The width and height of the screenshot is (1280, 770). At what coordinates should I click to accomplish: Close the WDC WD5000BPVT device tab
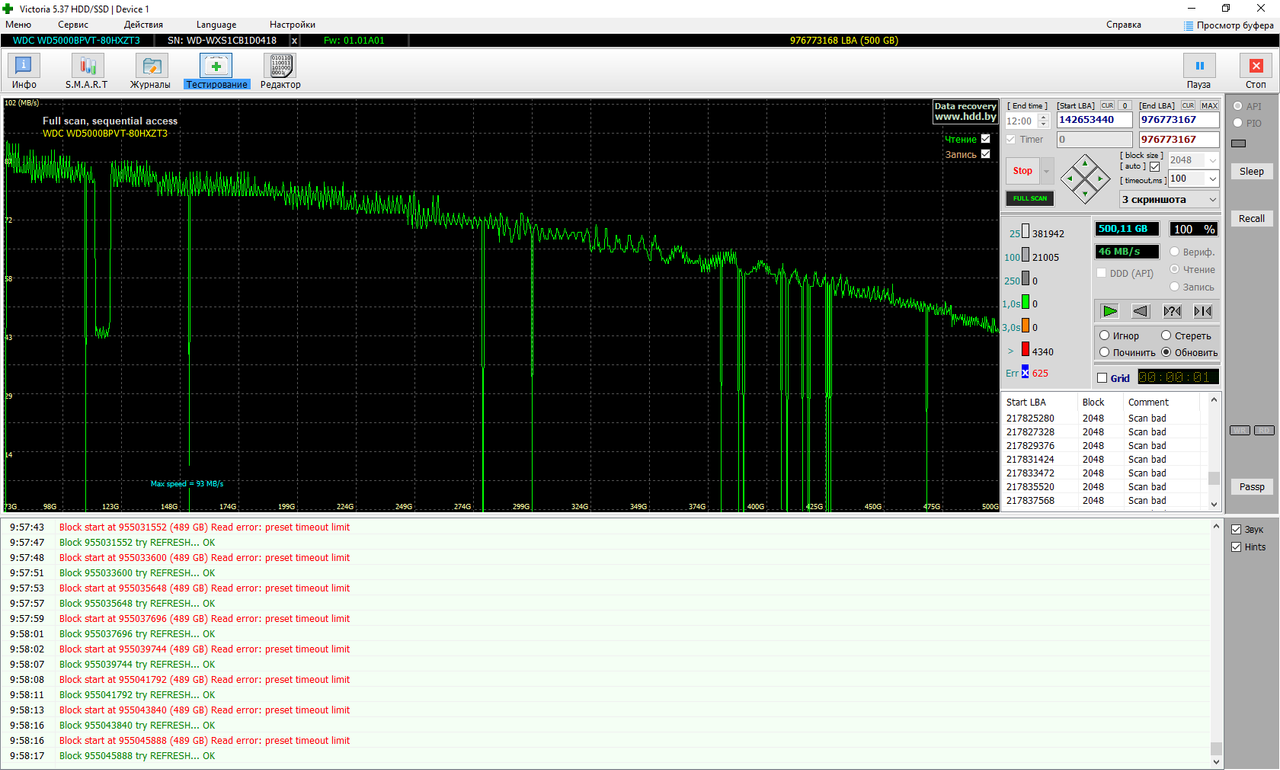[294, 41]
